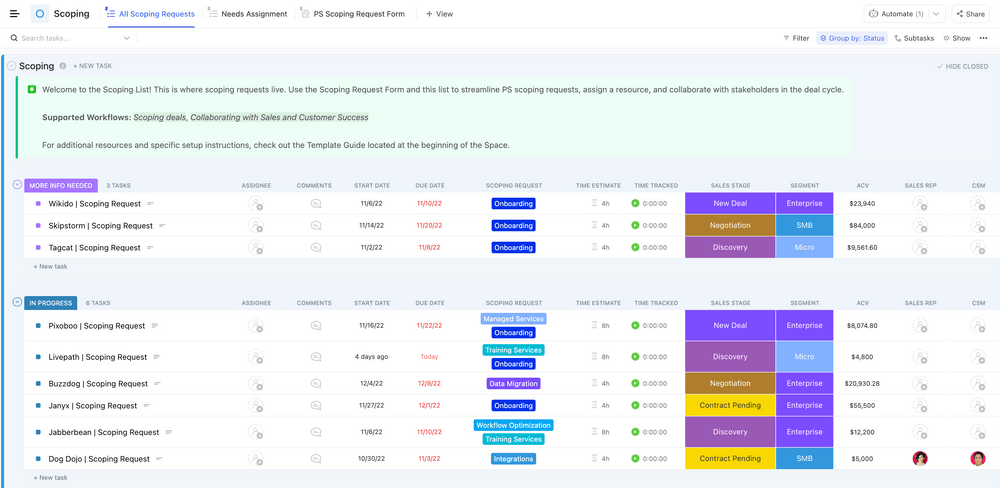Image resolution: width=1000 pixels, height=488 pixels.
Task: Toggle Show options in toolbar
Action: coord(956,38)
